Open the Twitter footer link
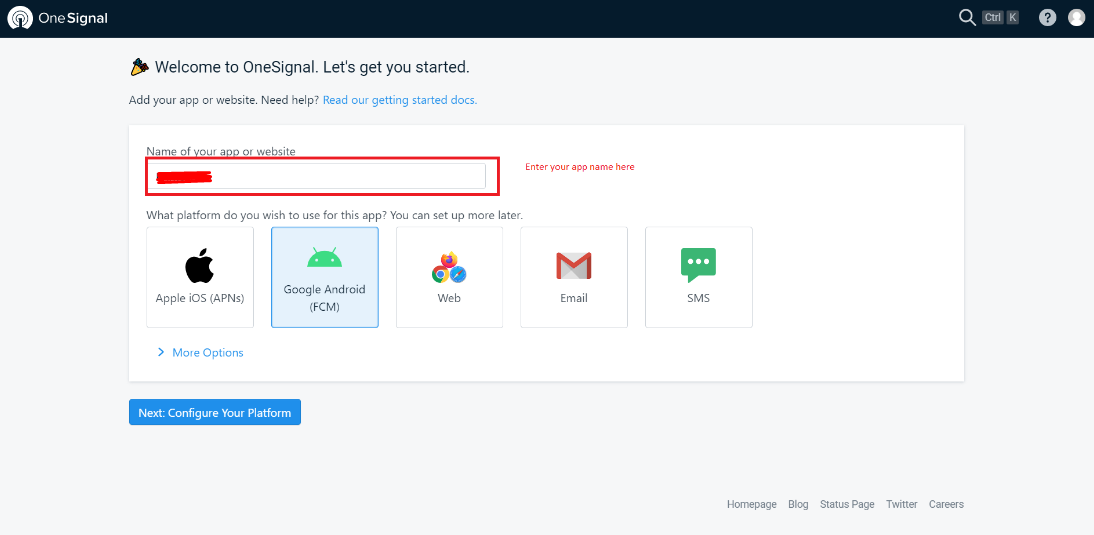Screen dimensions: 1094x535 tap(901, 505)
